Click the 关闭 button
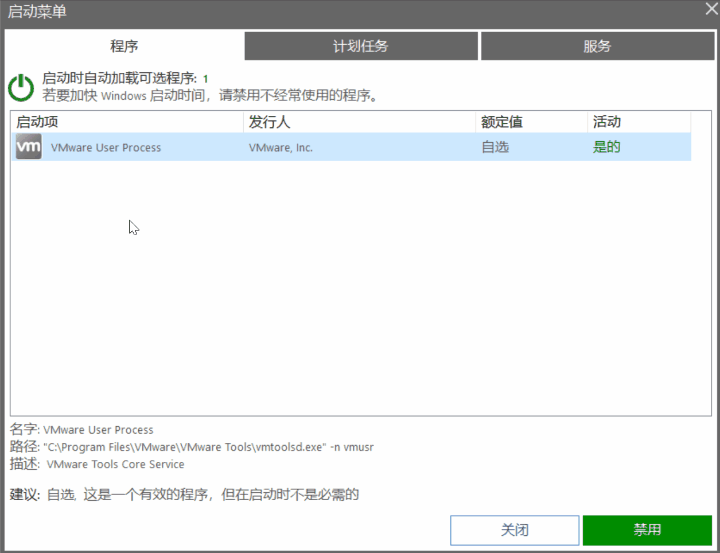The width and height of the screenshot is (720, 553). coord(515,530)
